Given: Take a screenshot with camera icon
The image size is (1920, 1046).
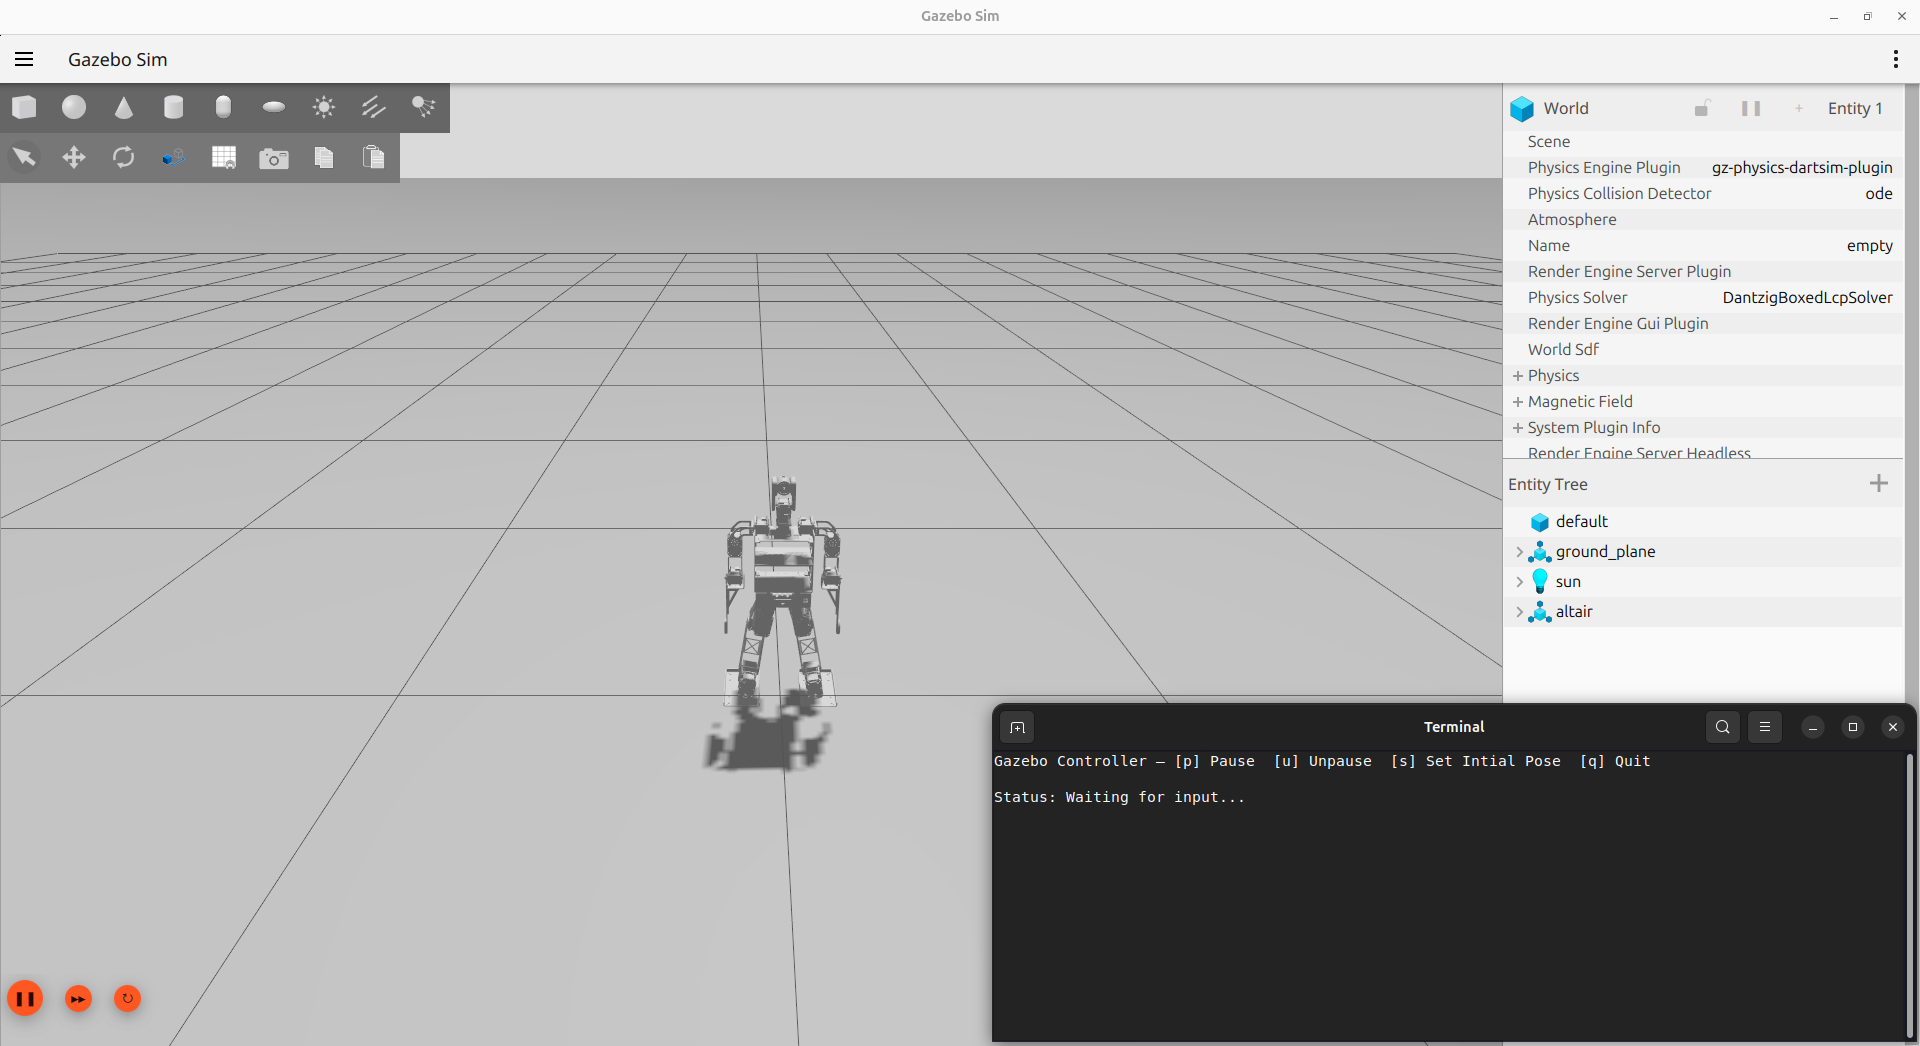Looking at the screenshot, I should point(274,158).
